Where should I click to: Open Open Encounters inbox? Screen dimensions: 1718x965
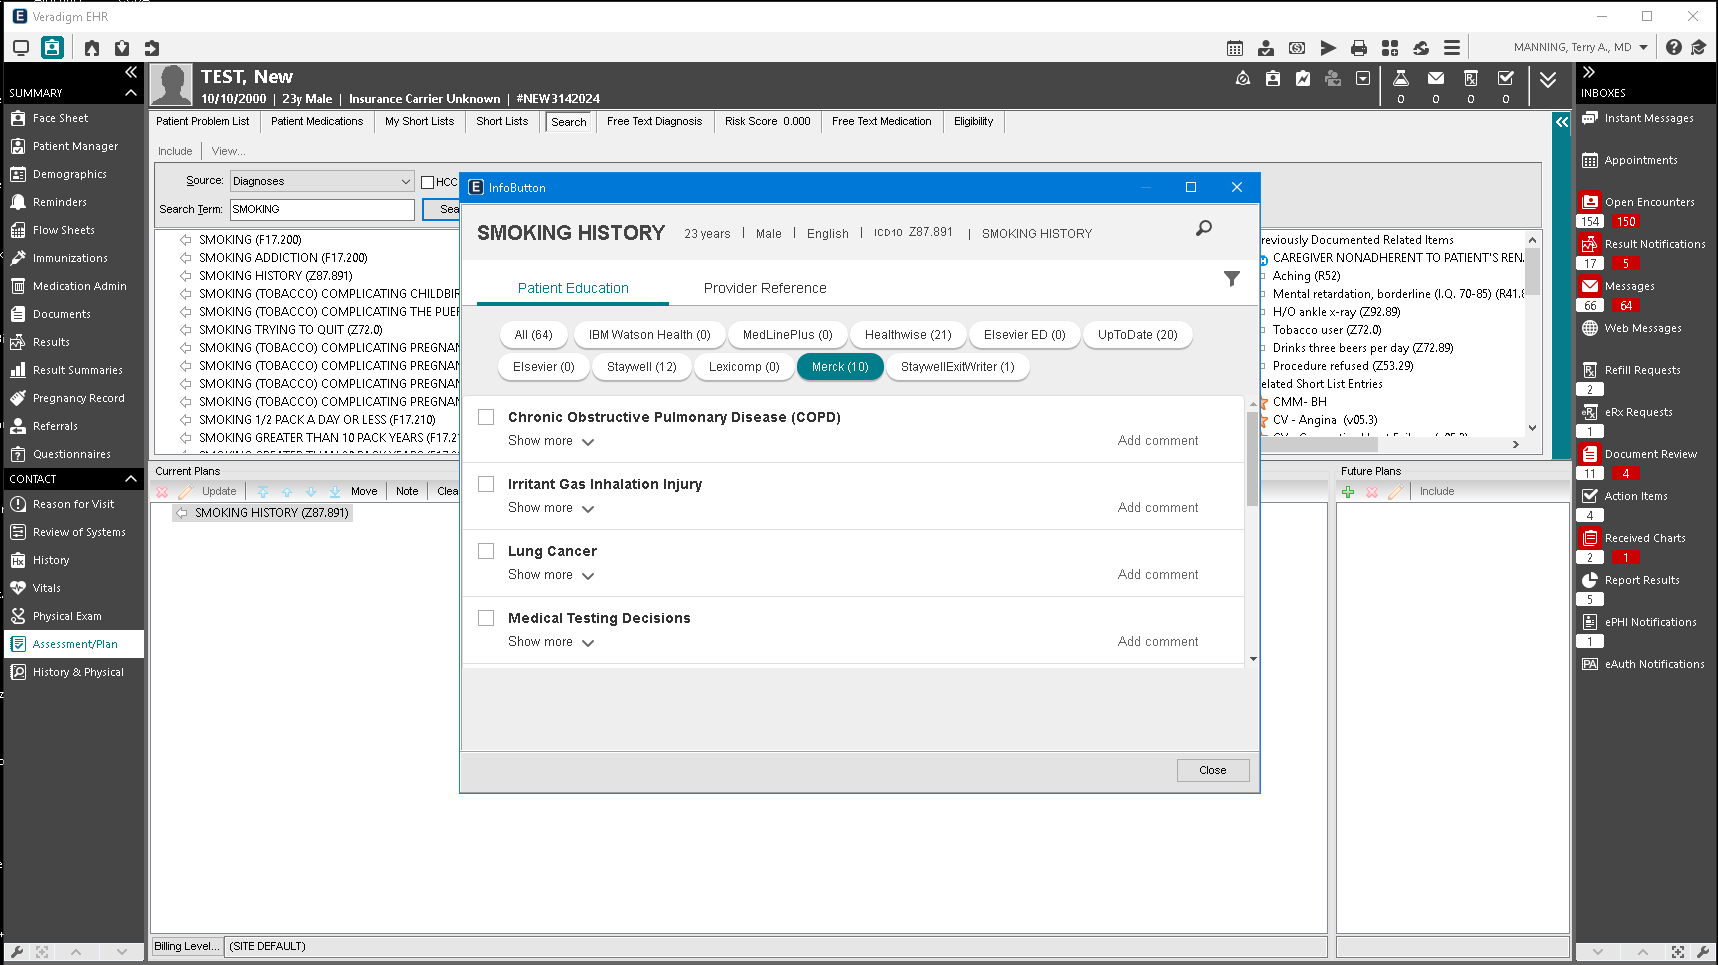coord(1649,202)
